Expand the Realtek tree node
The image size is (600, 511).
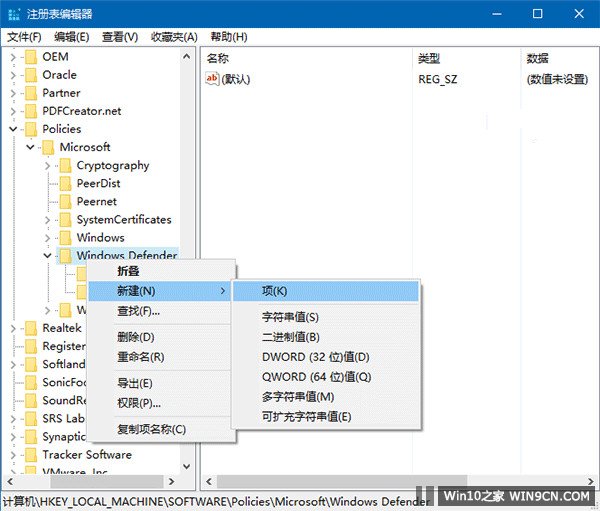pyautogui.click(x=13, y=328)
